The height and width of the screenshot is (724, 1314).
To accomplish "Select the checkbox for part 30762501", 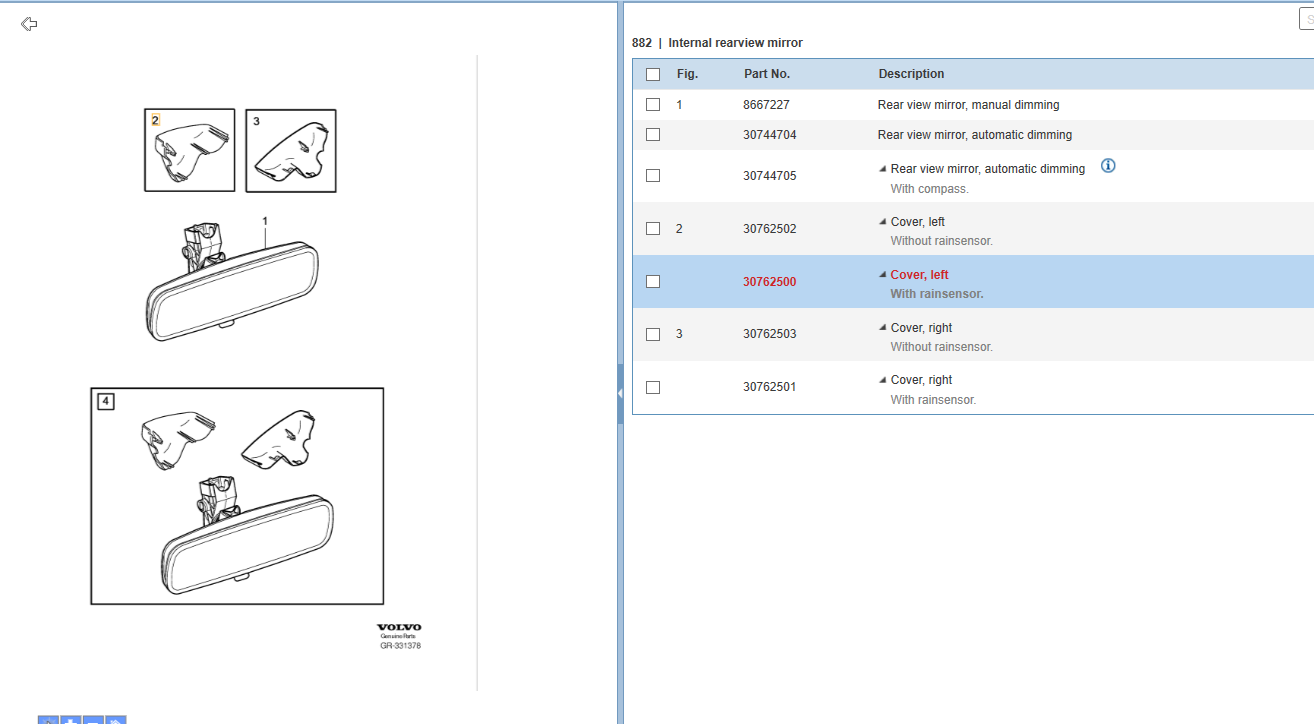I will 653,387.
